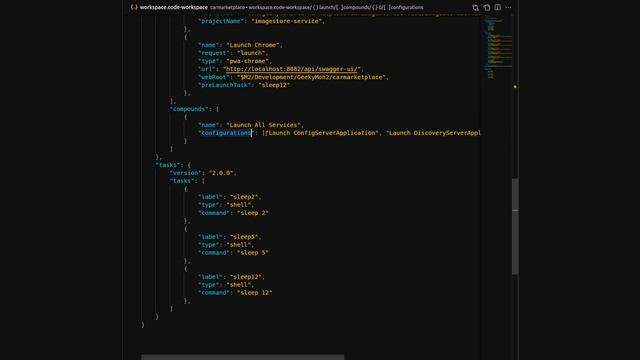
Task: Click the "sleep12" label value in tasks
Action: click(x=246, y=277)
